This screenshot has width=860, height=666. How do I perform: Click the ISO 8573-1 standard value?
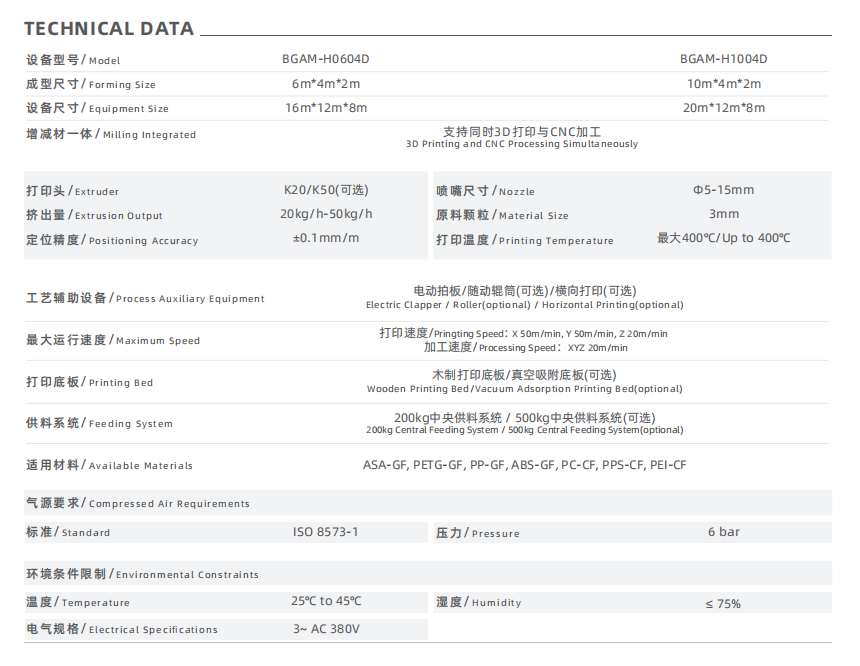(326, 532)
